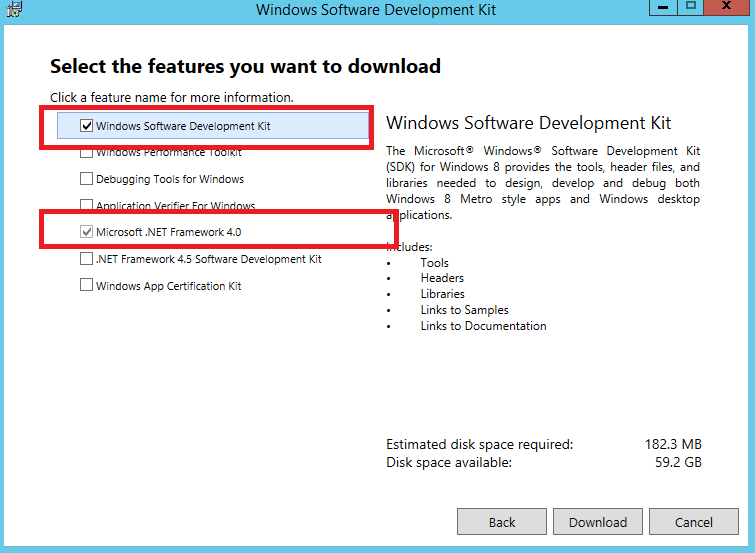755x553 pixels.
Task: Click the 'Select the features you want to download' heading
Action: pyautogui.click(x=246, y=66)
